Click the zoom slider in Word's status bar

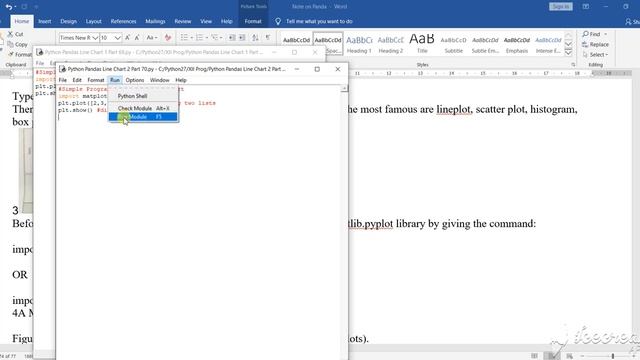pyautogui.click(x=613, y=356)
